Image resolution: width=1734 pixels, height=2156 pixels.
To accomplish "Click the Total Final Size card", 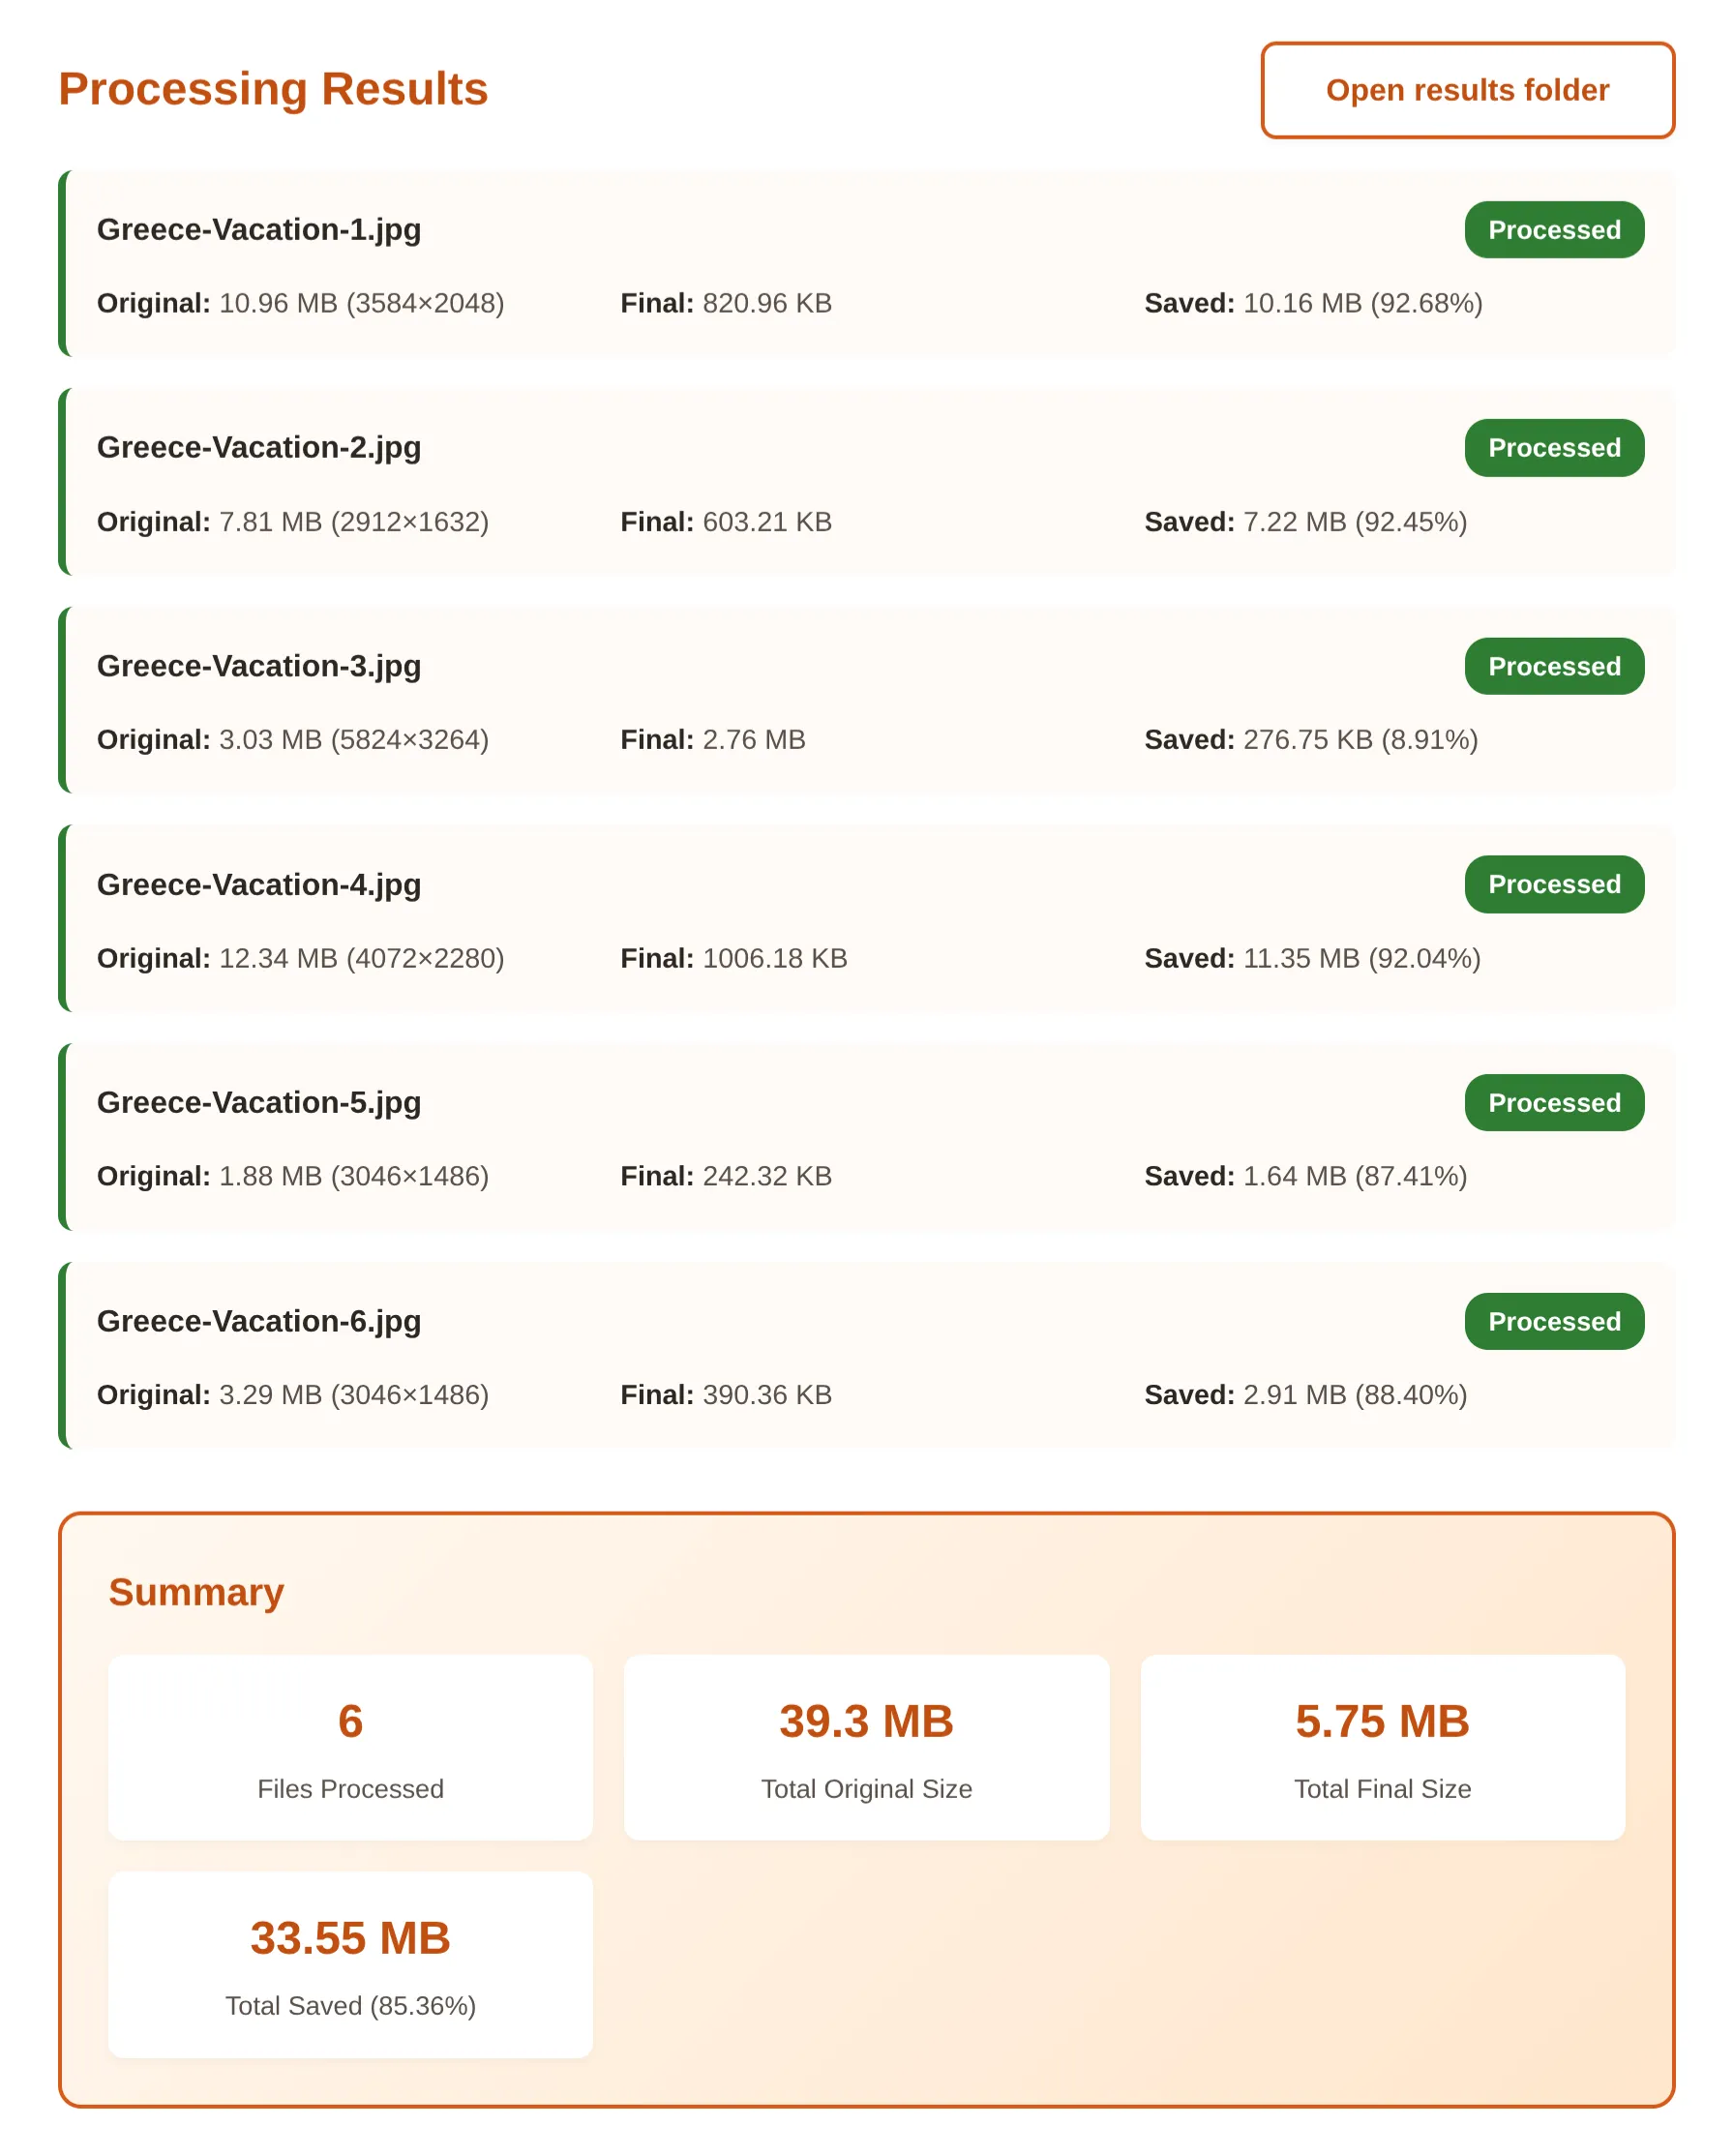I will pyautogui.click(x=1382, y=1747).
